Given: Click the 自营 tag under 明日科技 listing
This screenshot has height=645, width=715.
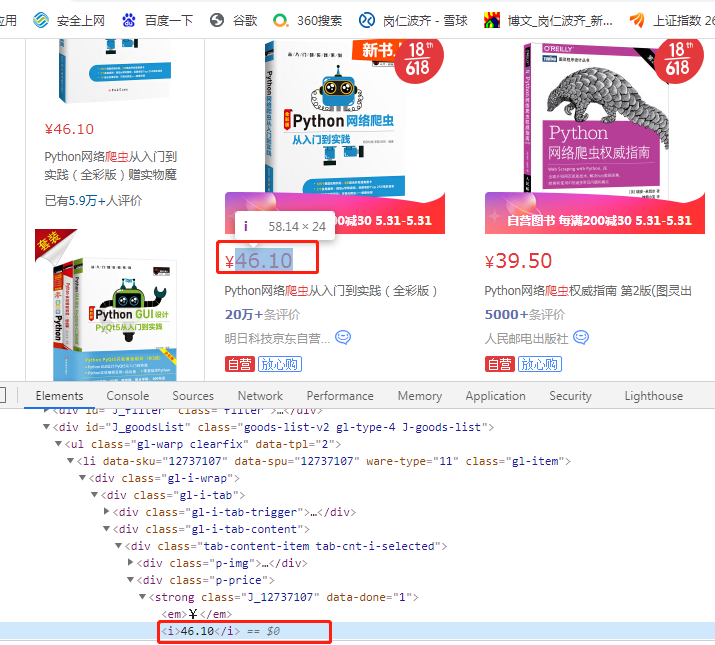Looking at the screenshot, I should [x=239, y=364].
